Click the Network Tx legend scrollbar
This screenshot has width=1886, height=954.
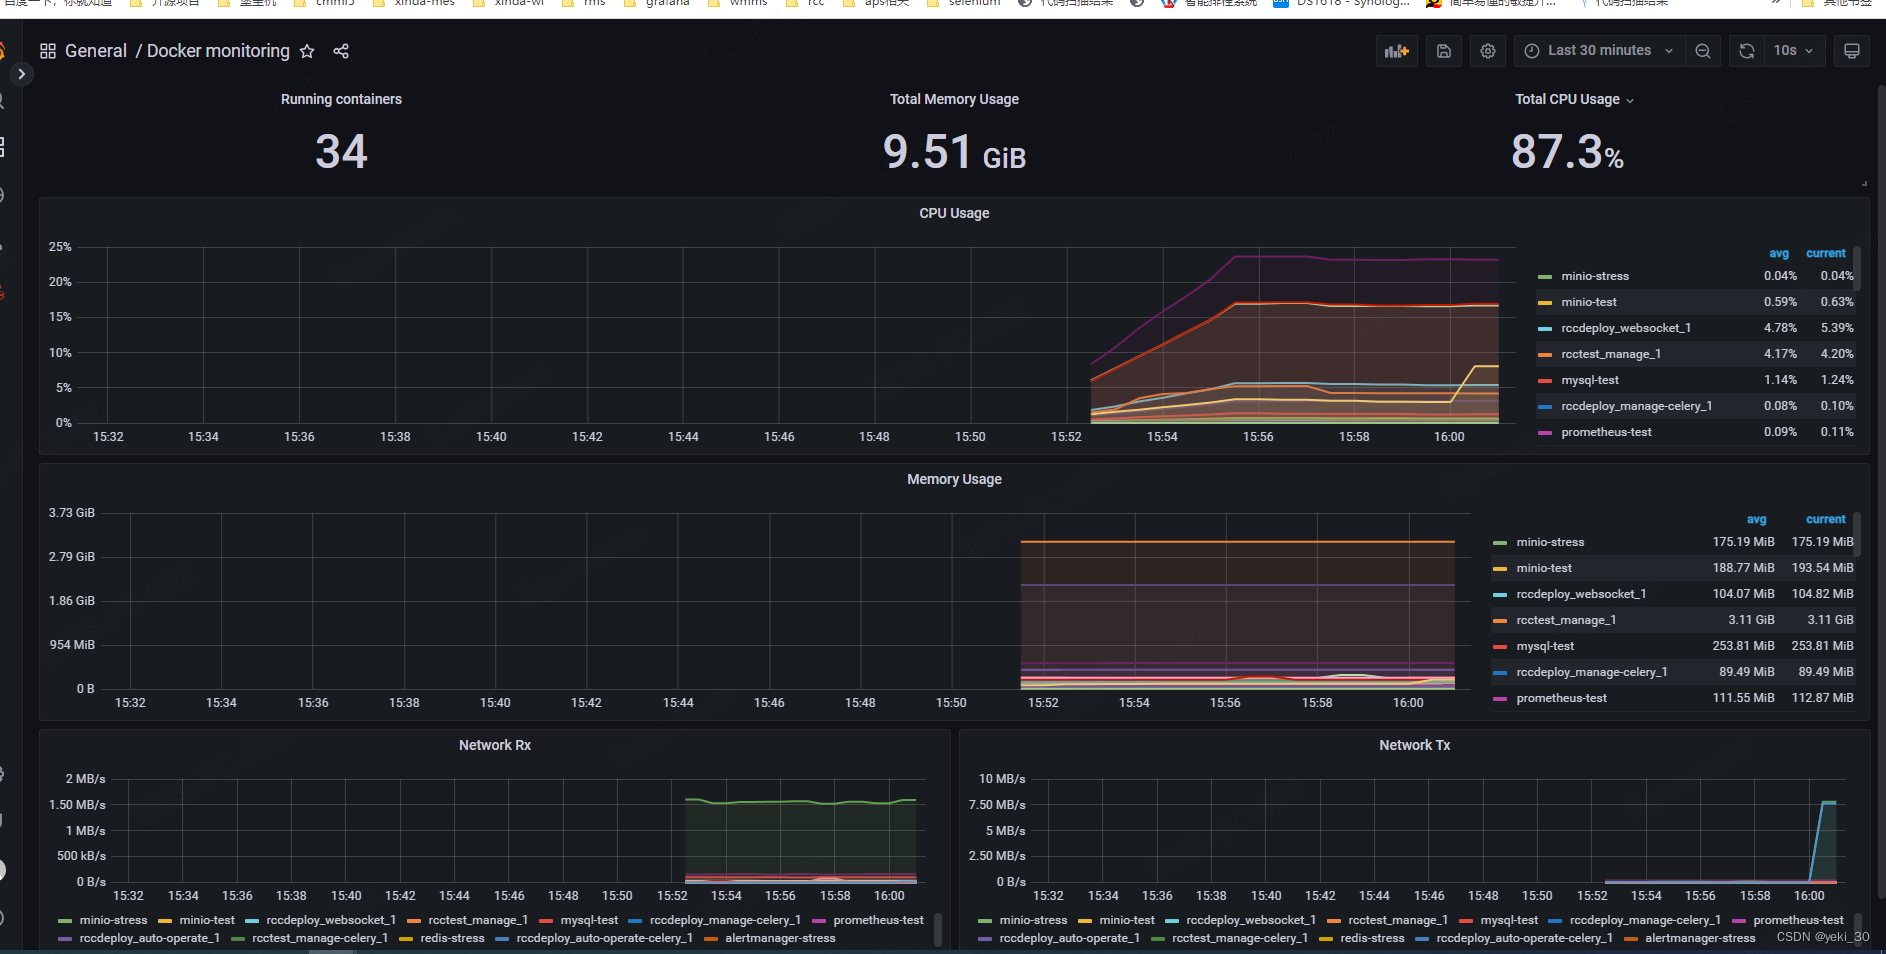click(1857, 929)
